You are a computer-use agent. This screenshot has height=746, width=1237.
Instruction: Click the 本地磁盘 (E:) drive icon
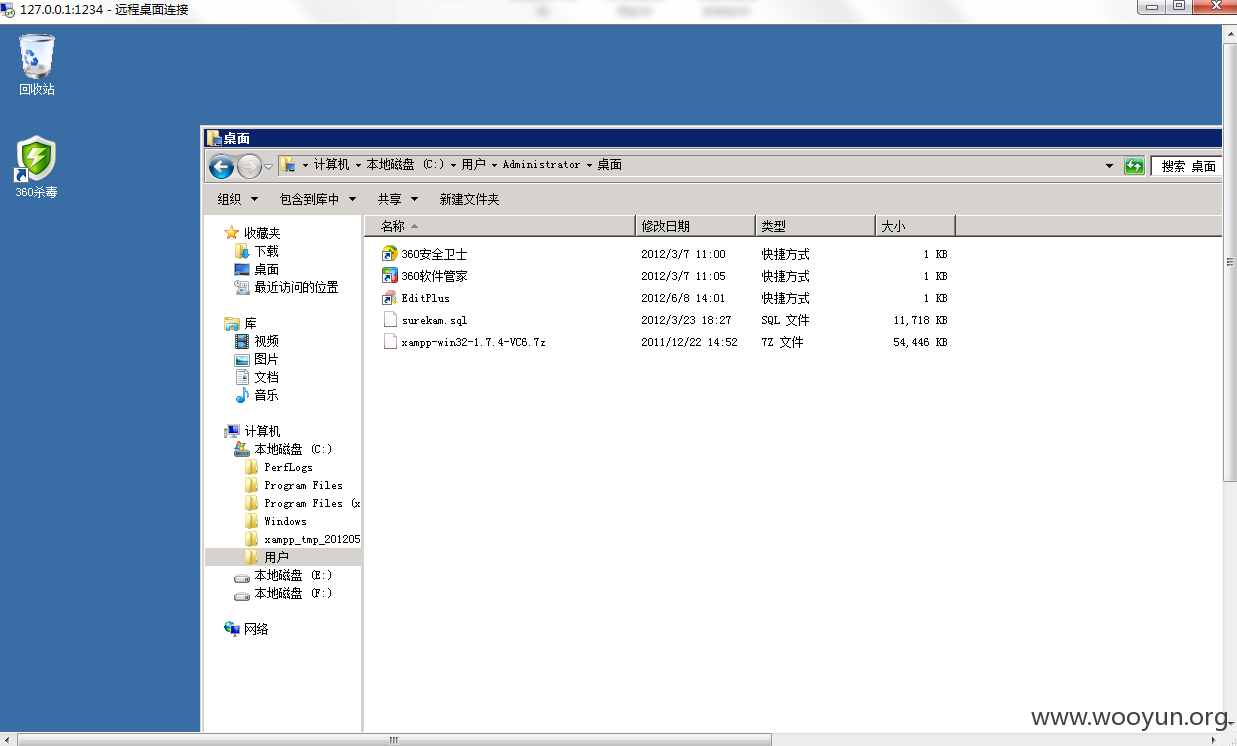[242, 576]
